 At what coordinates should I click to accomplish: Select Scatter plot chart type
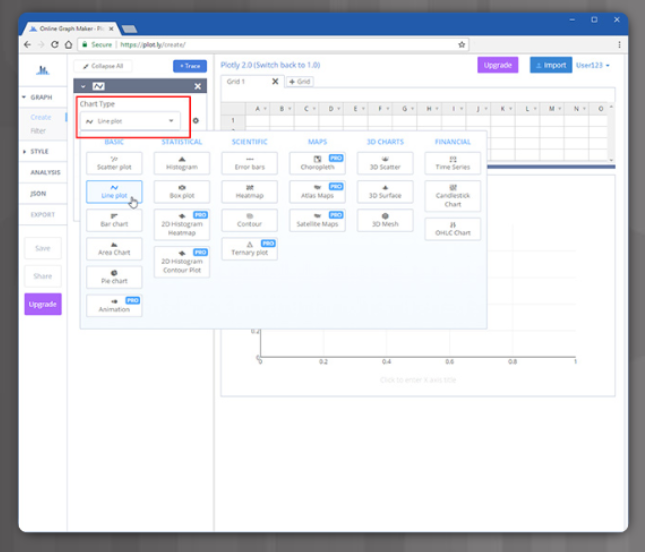(114, 163)
